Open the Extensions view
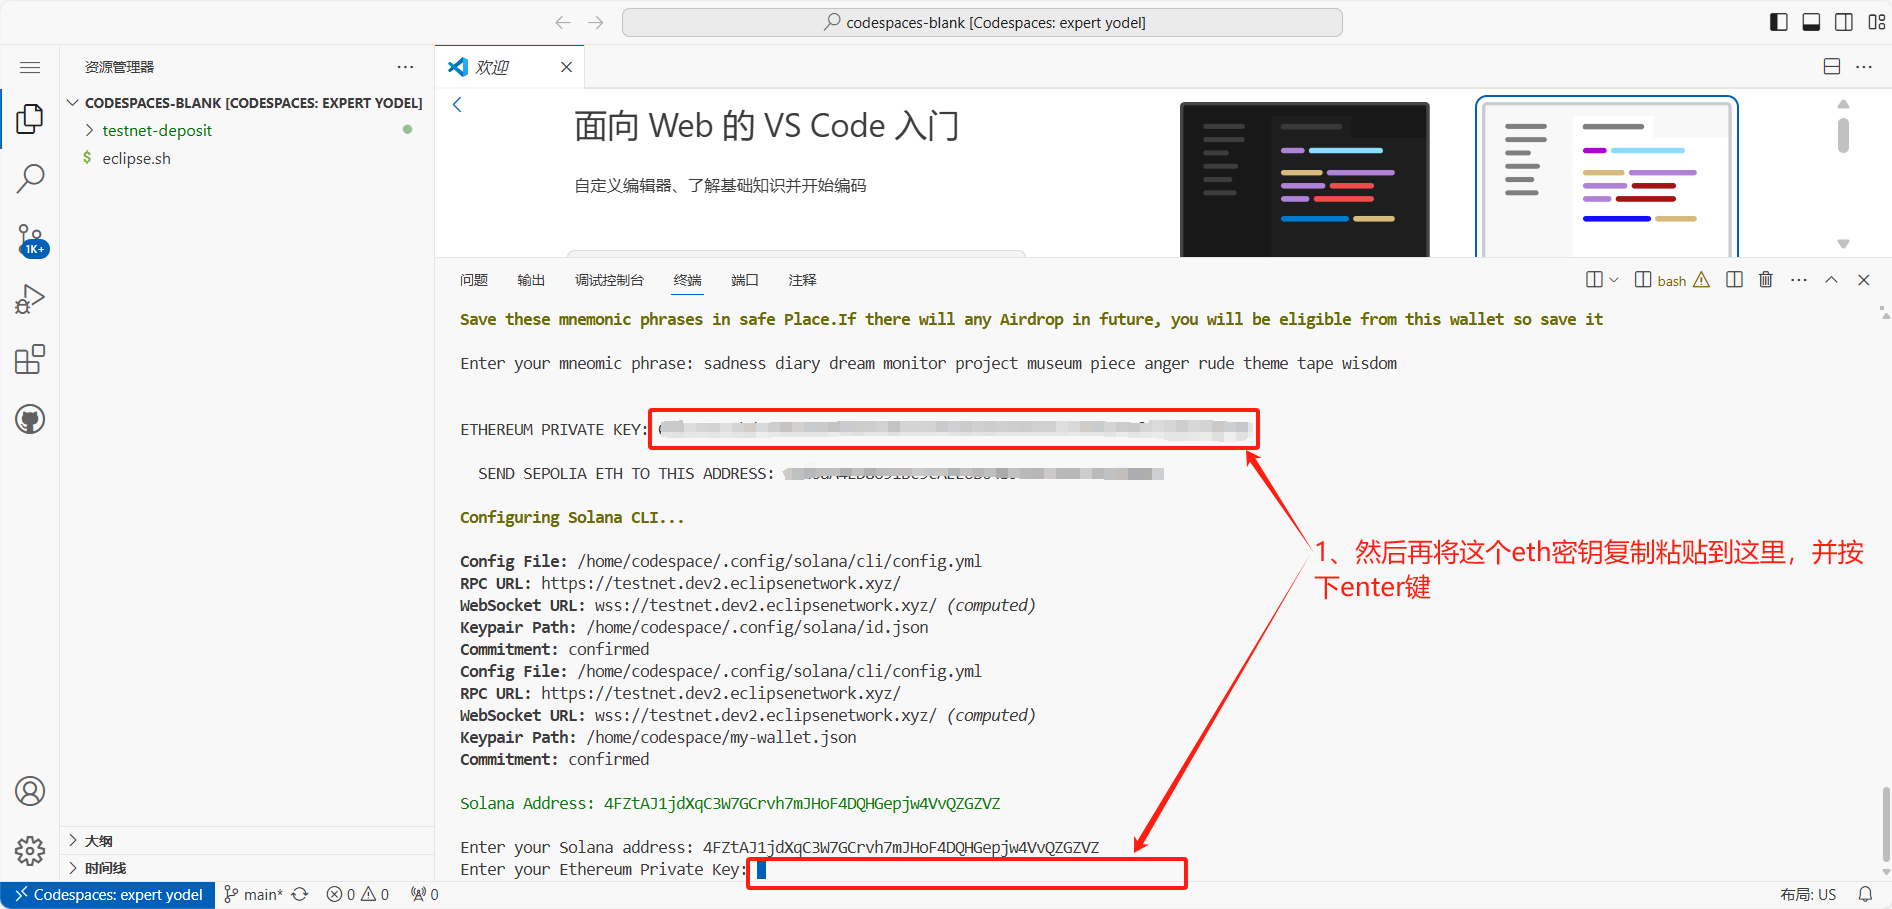1892x909 pixels. coord(30,359)
